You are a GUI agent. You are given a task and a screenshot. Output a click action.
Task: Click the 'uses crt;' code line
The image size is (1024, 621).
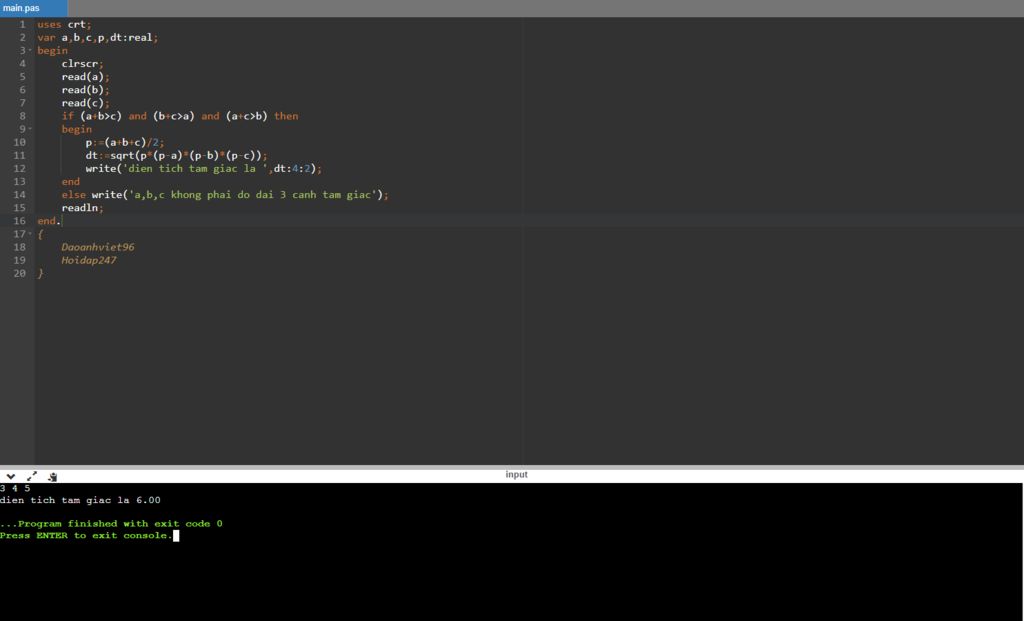64,24
